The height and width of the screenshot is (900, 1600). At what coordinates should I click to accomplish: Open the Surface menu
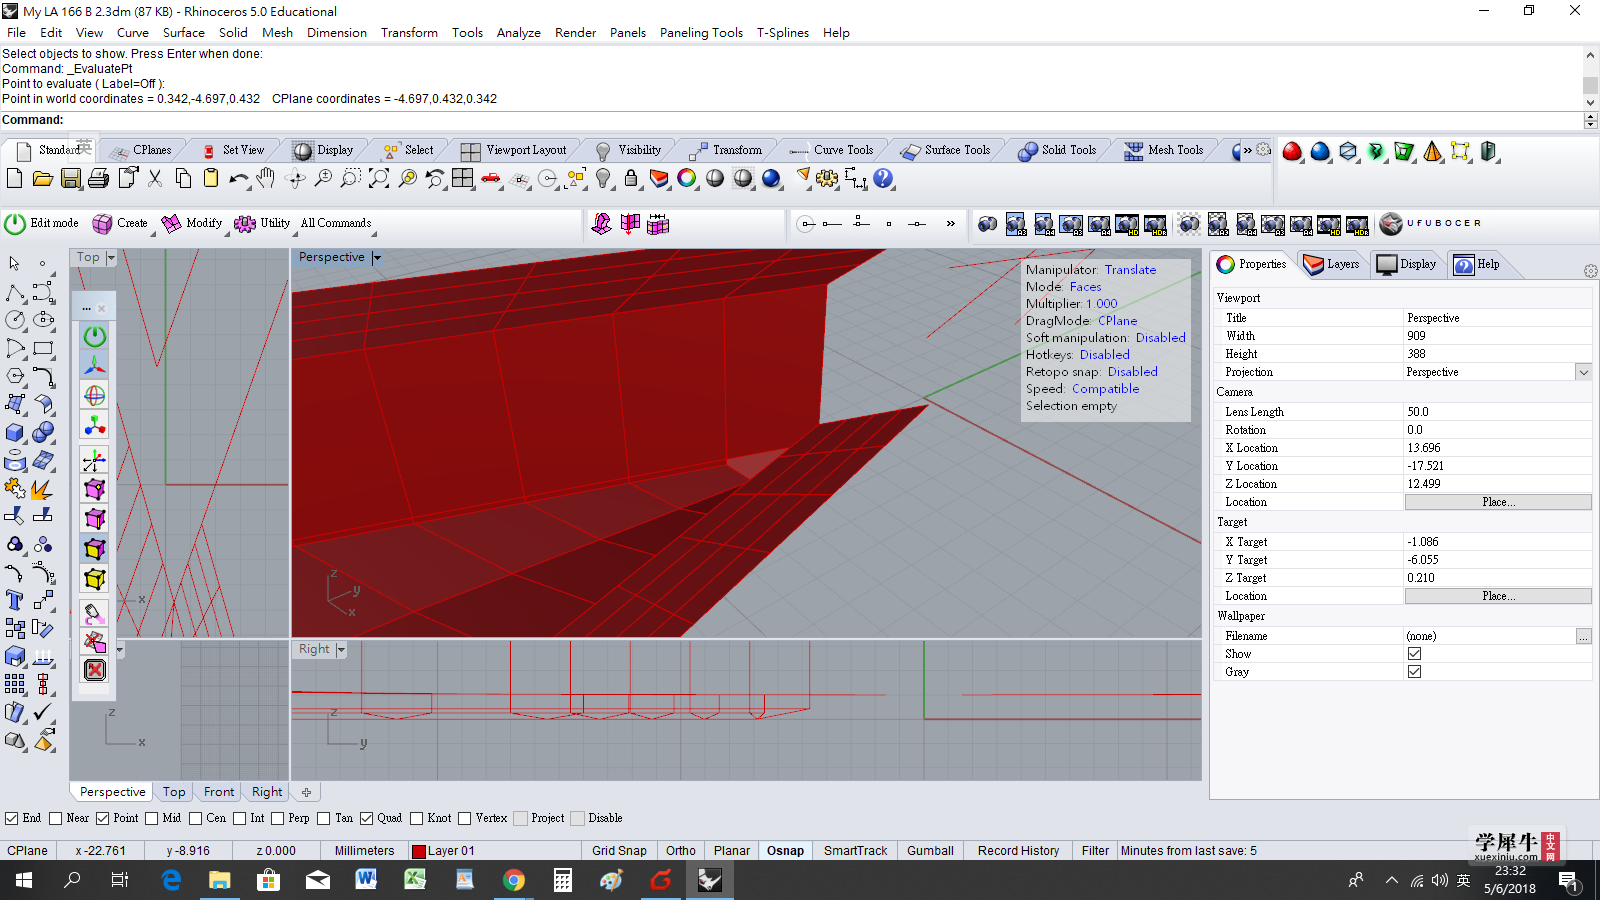tap(184, 32)
